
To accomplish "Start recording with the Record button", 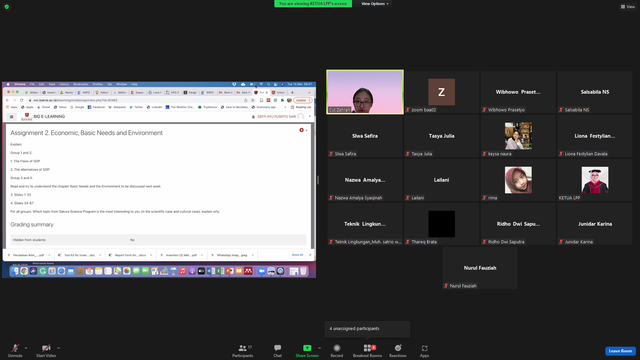I will (337, 351).
